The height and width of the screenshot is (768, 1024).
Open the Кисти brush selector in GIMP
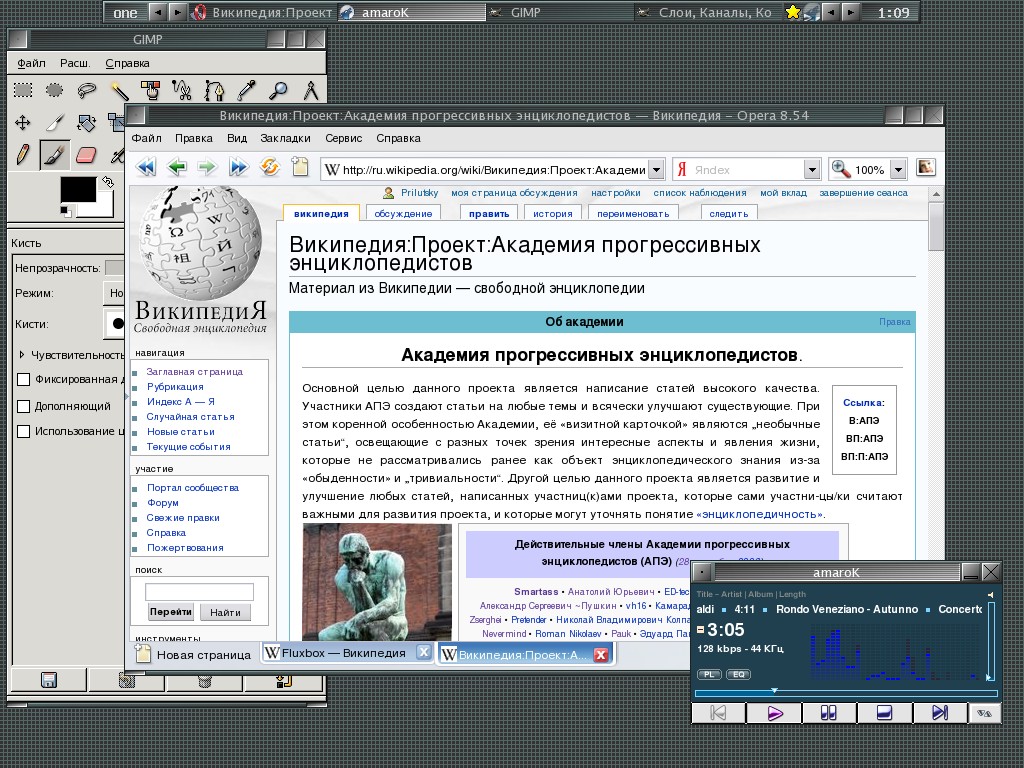[x=115, y=324]
